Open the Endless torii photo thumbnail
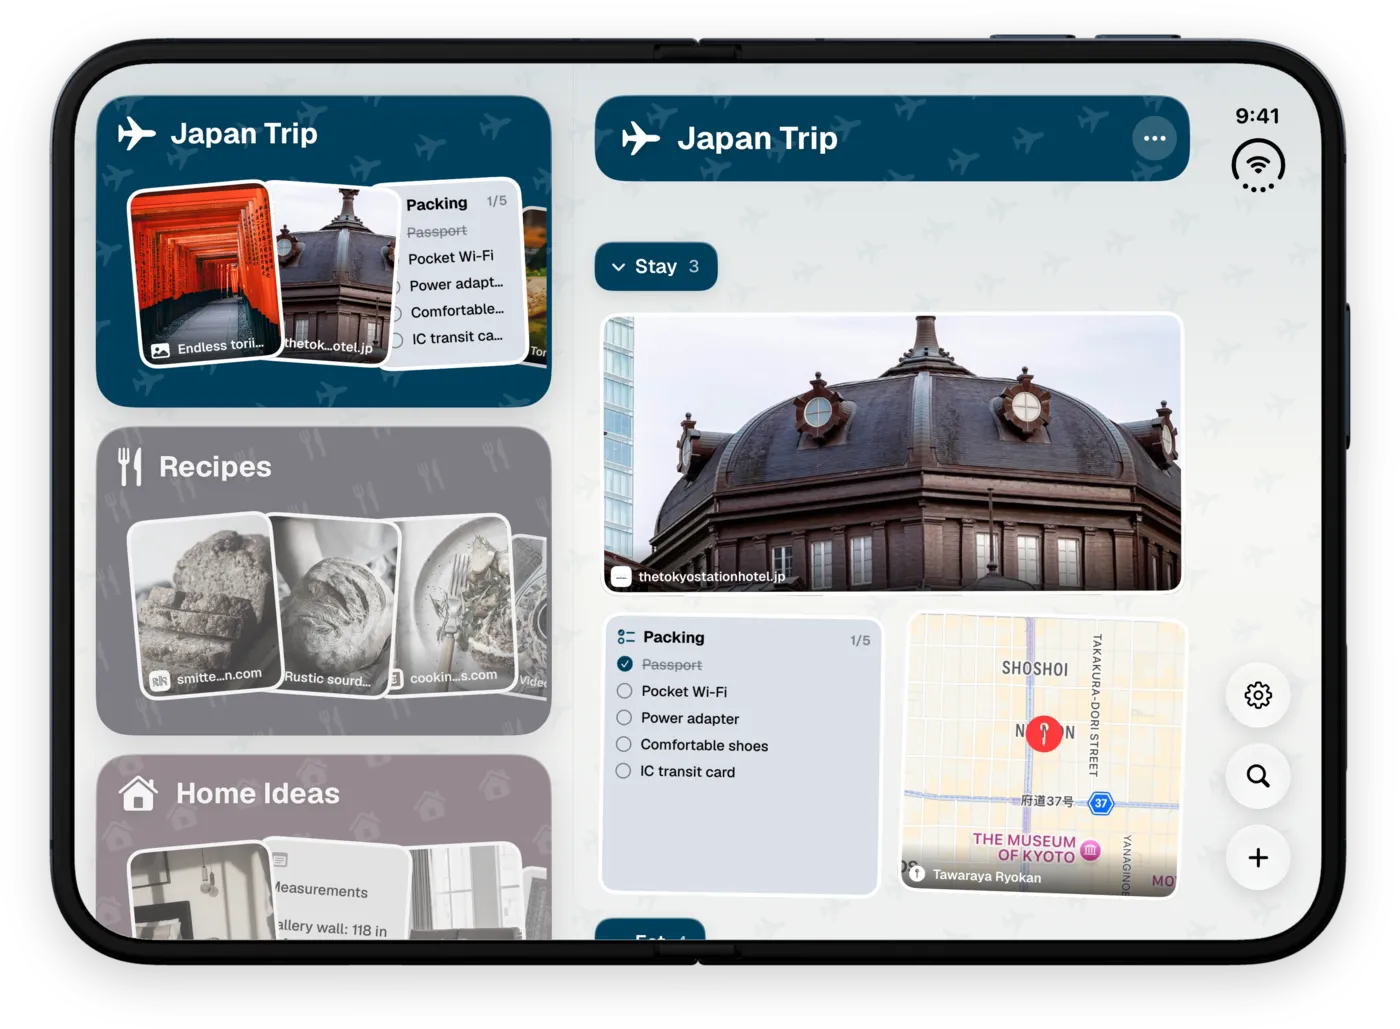 click(x=206, y=274)
